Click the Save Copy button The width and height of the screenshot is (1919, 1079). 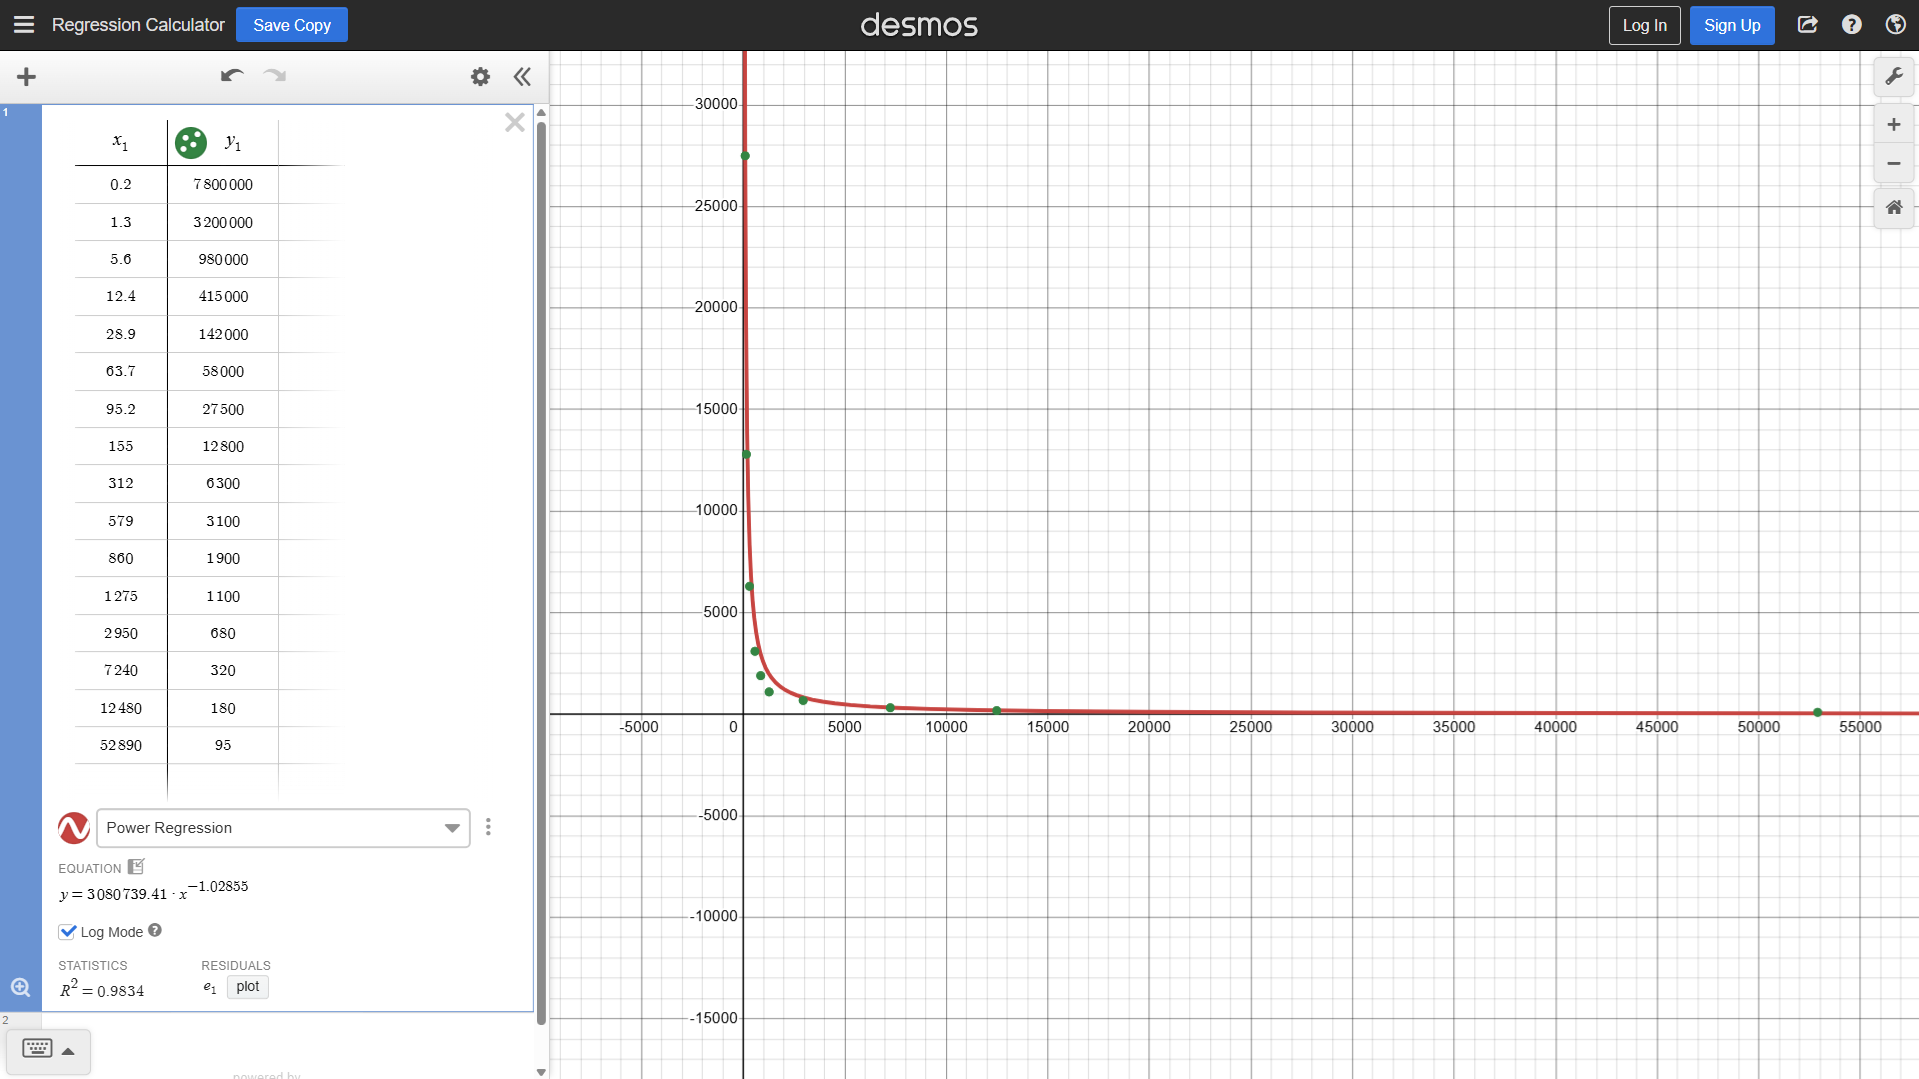(292, 25)
